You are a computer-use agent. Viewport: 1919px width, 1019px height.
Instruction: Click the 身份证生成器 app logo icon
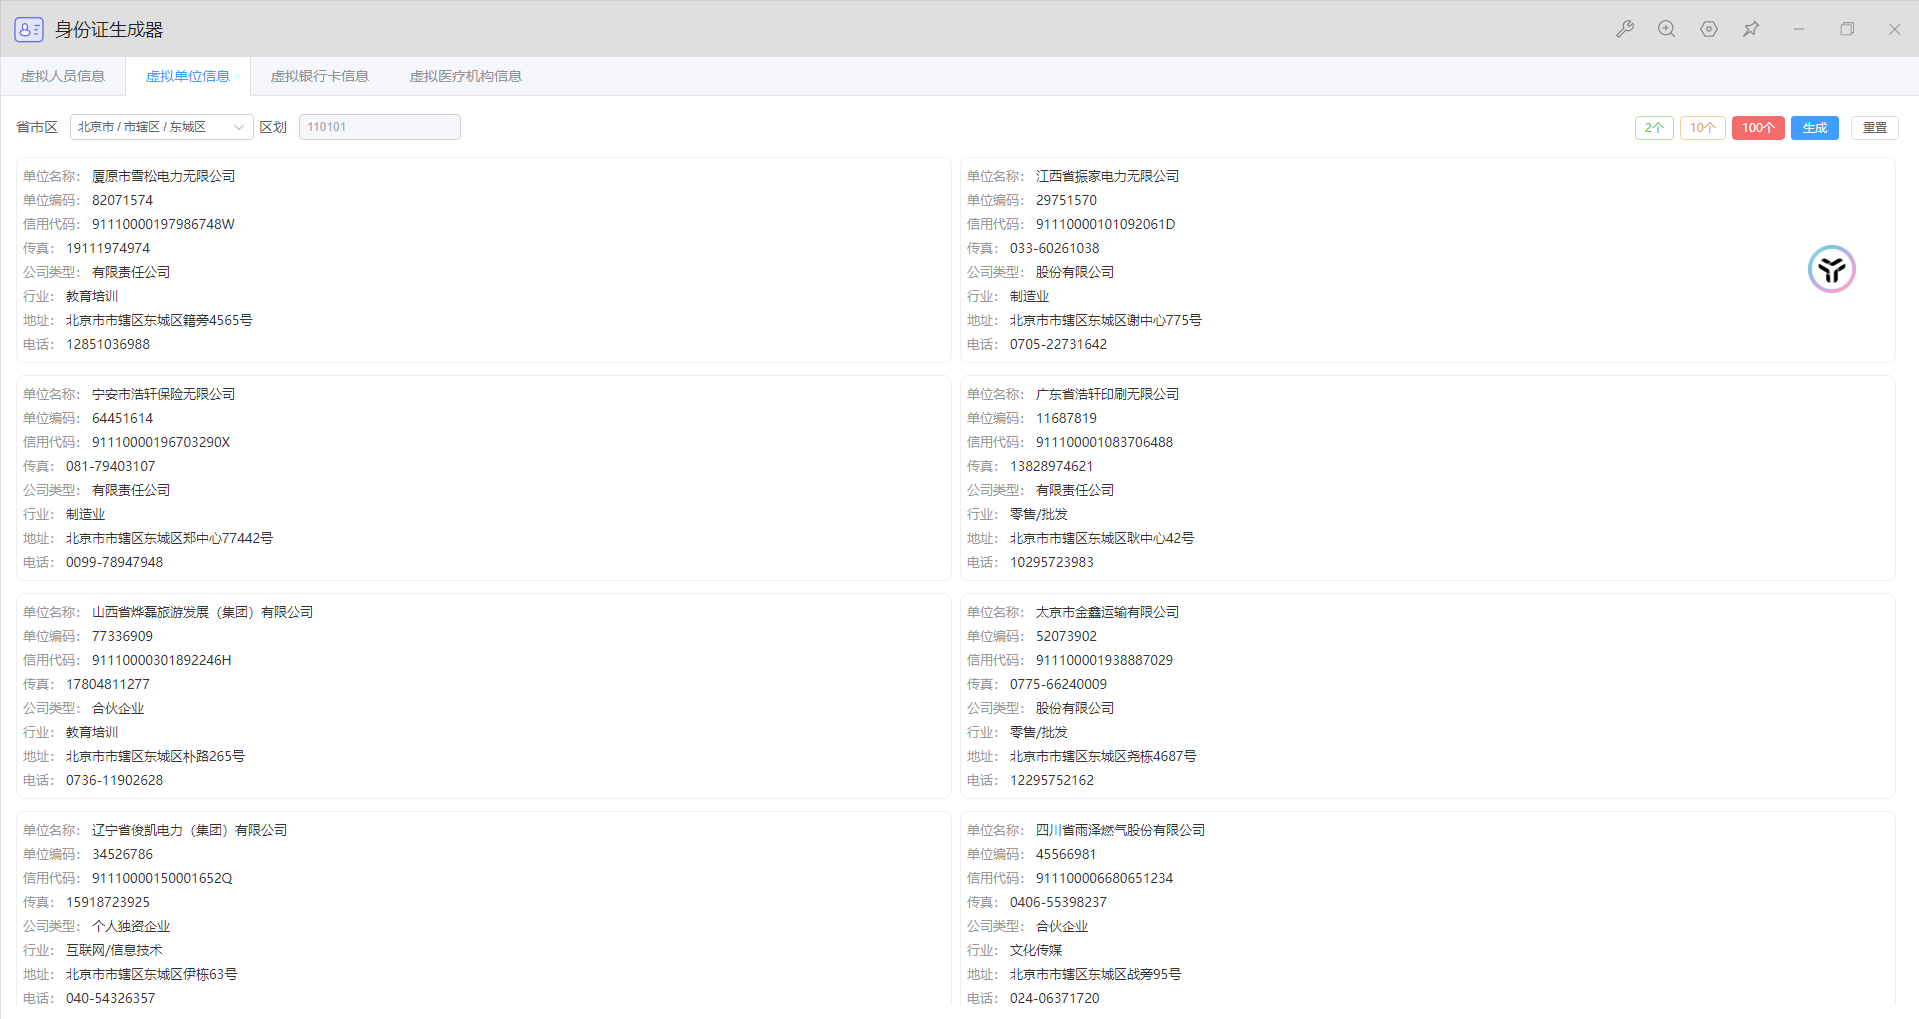pyautogui.click(x=28, y=29)
